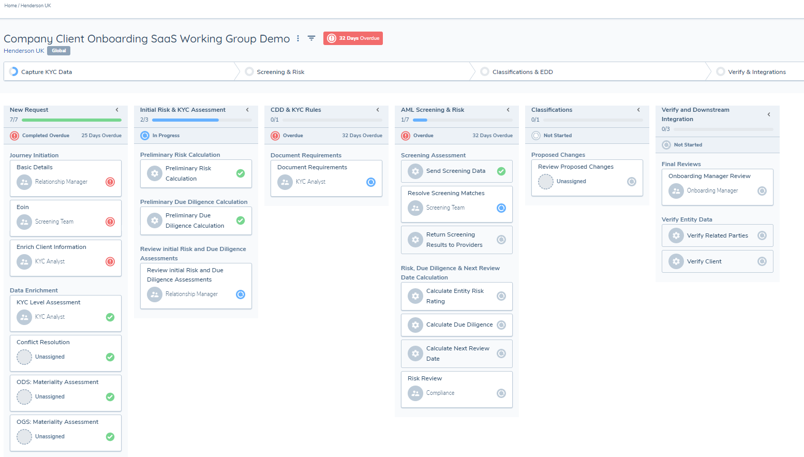This screenshot has height=457, width=804.
Task: Collapse the CDD & KYC Rules column
Action: [x=378, y=110]
